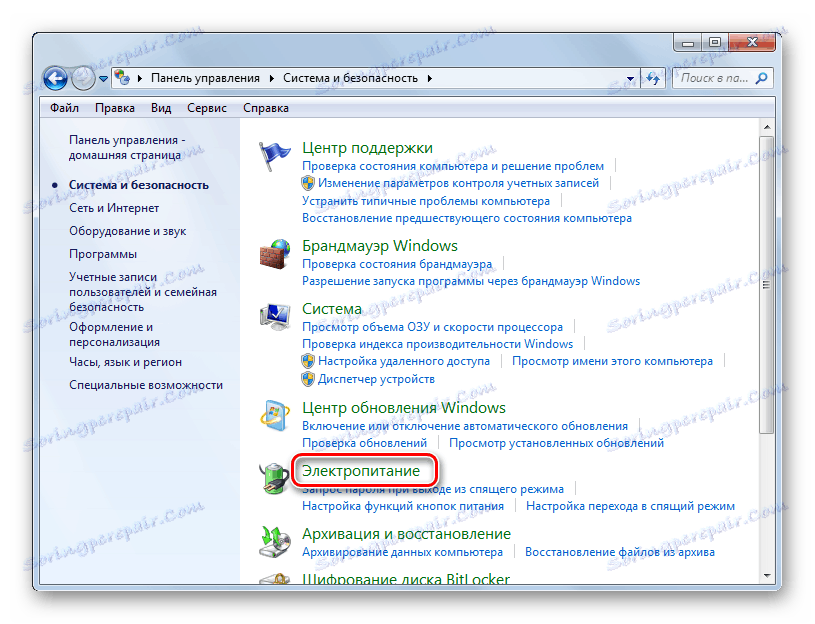Open the address bar history dropdown
815x624 pixels.
(x=630, y=79)
